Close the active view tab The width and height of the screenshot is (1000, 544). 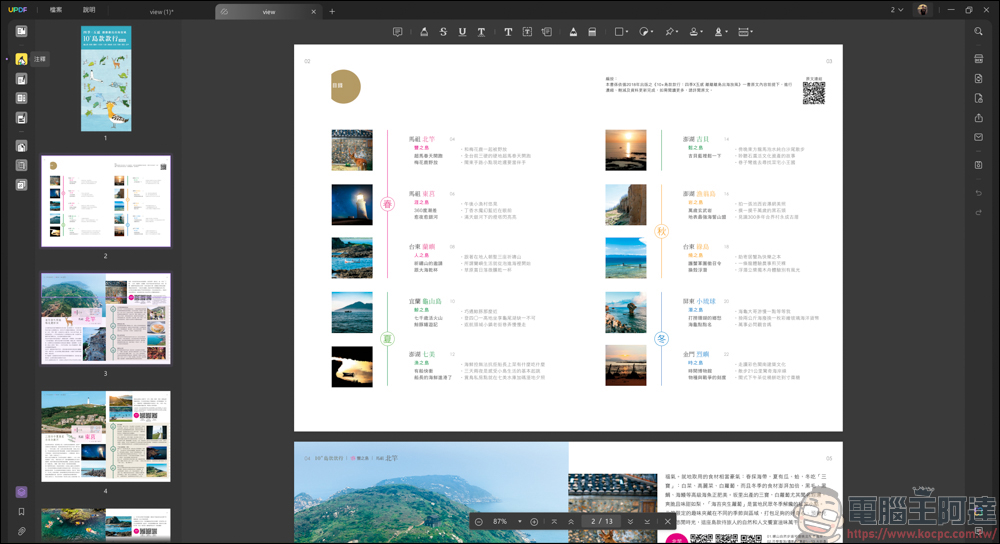click(x=314, y=11)
